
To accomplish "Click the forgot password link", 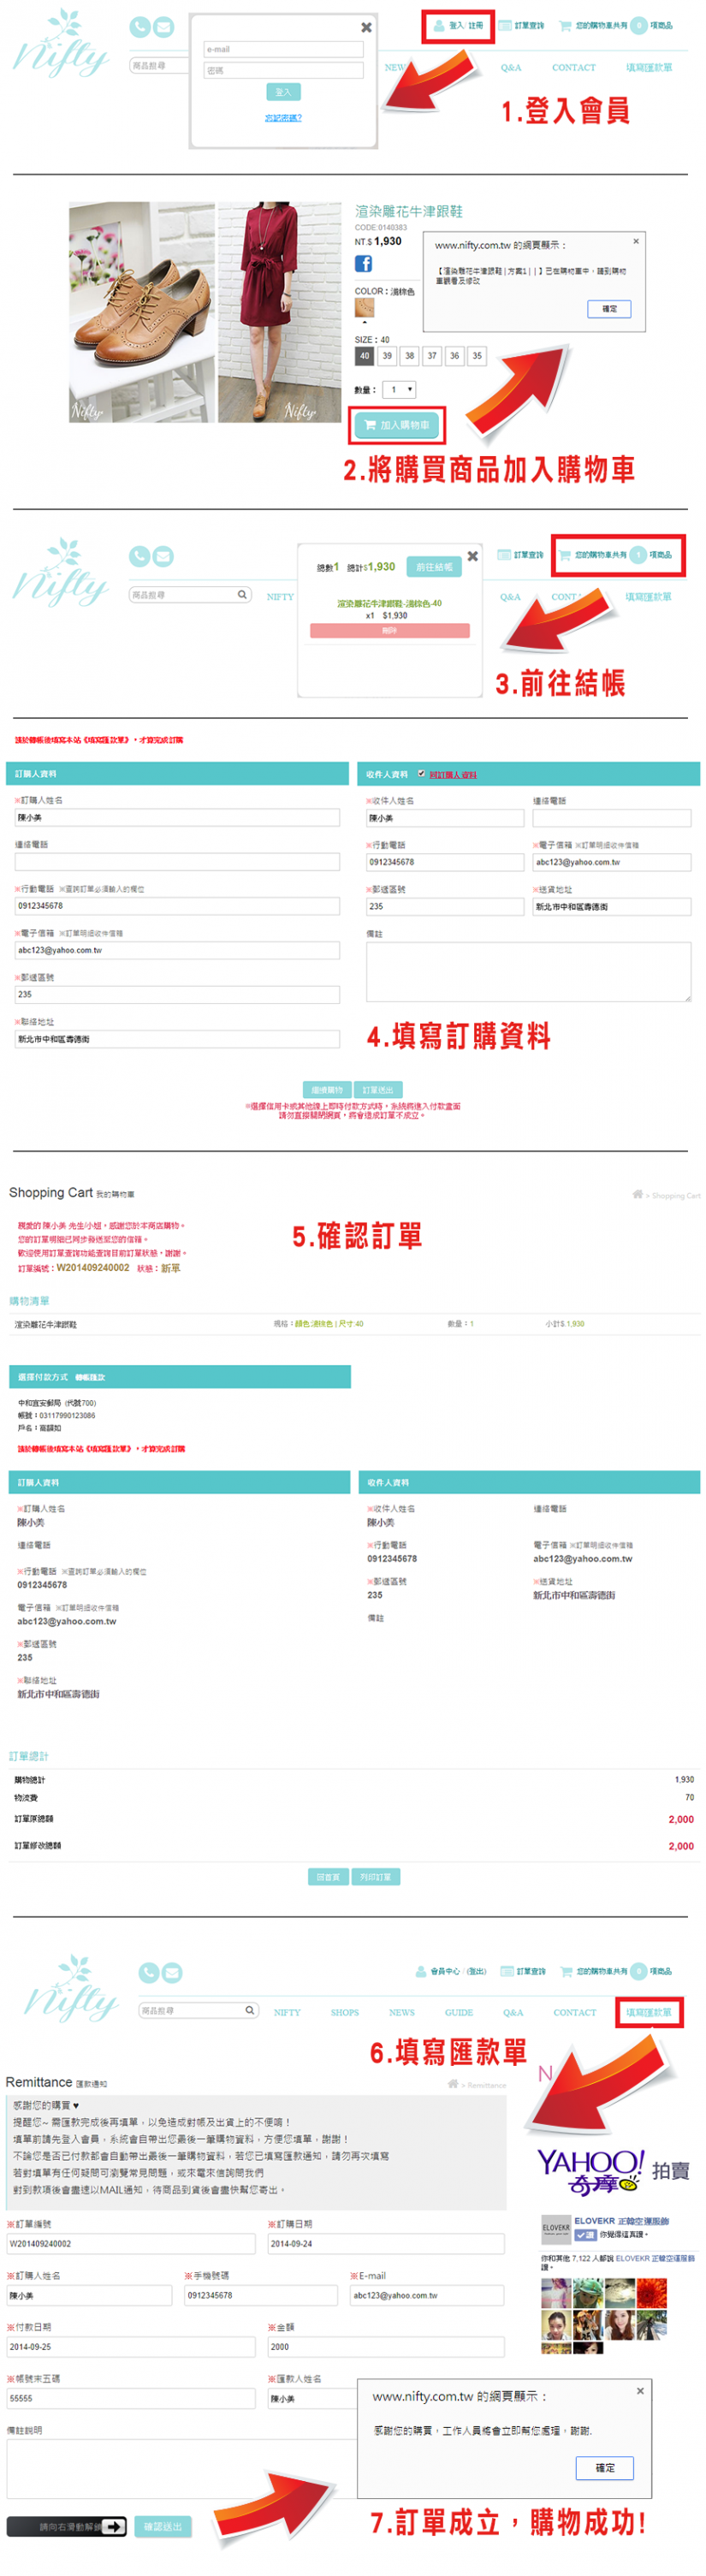I will pyautogui.click(x=283, y=118).
